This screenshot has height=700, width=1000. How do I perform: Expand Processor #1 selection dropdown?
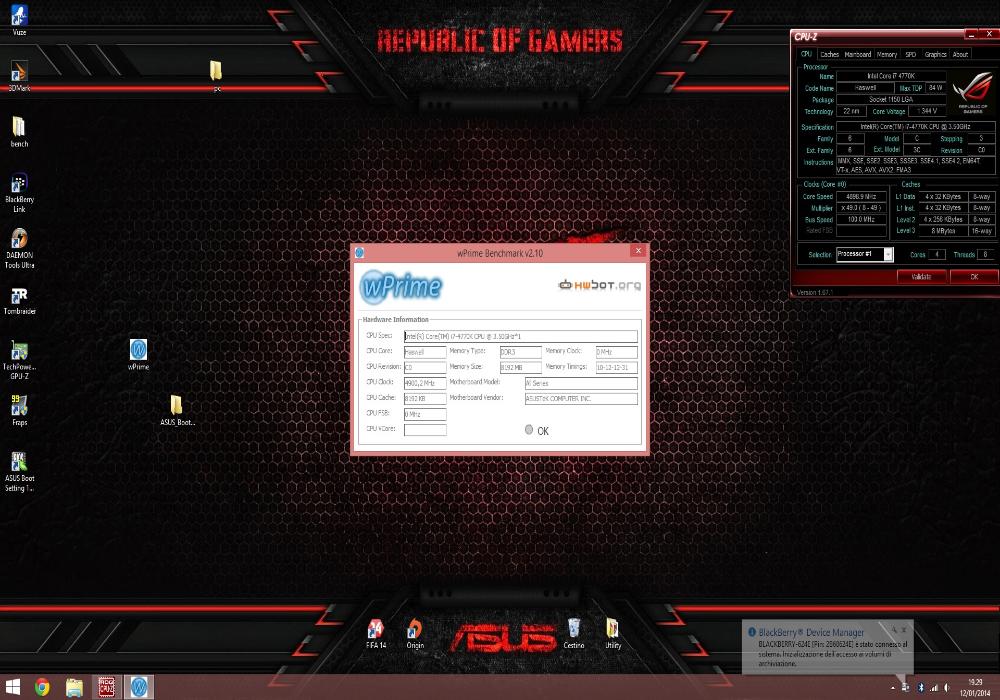click(x=888, y=254)
